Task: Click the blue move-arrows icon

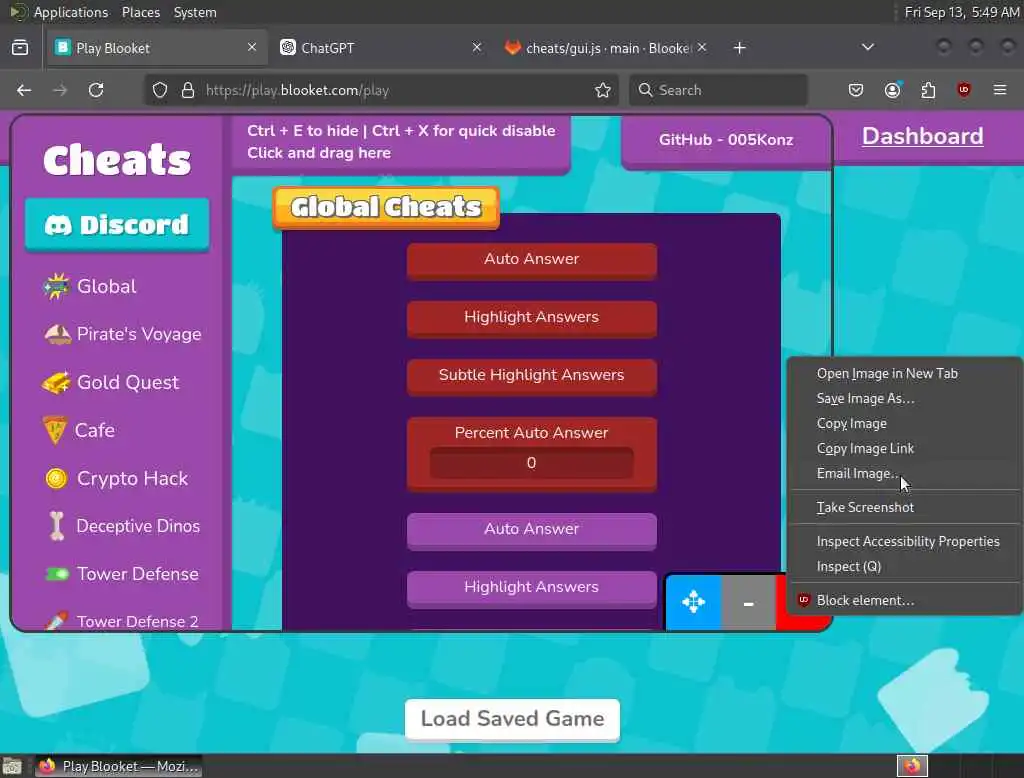Action: [694, 602]
